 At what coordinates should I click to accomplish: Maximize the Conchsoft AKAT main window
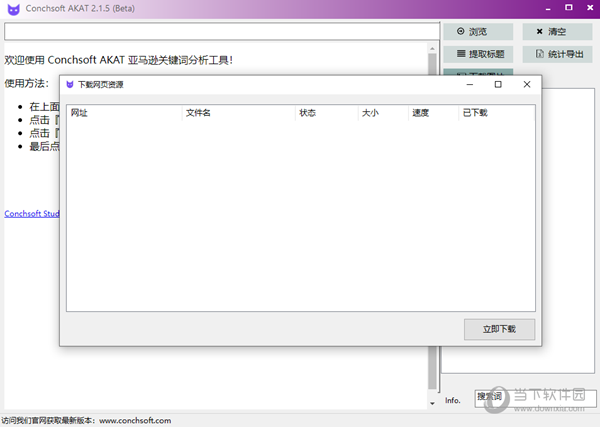(569, 8)
